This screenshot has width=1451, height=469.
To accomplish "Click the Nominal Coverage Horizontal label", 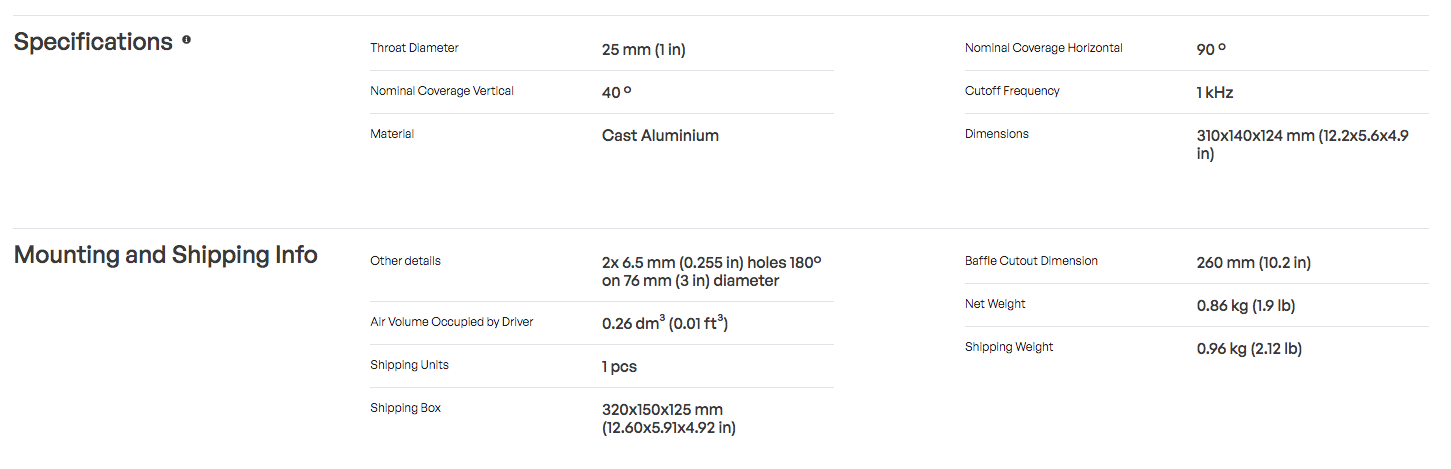I will 1044,48.
